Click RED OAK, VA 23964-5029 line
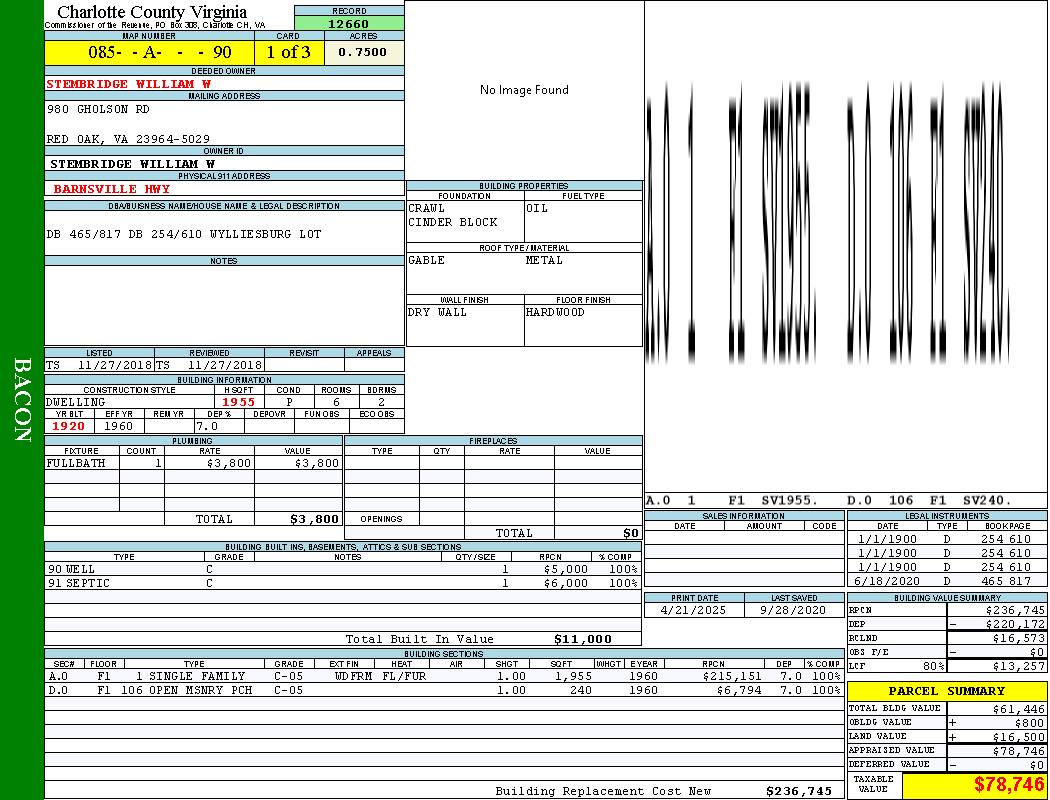Image resolution: width=1050 pixels, height=800 pixels. 128,139
